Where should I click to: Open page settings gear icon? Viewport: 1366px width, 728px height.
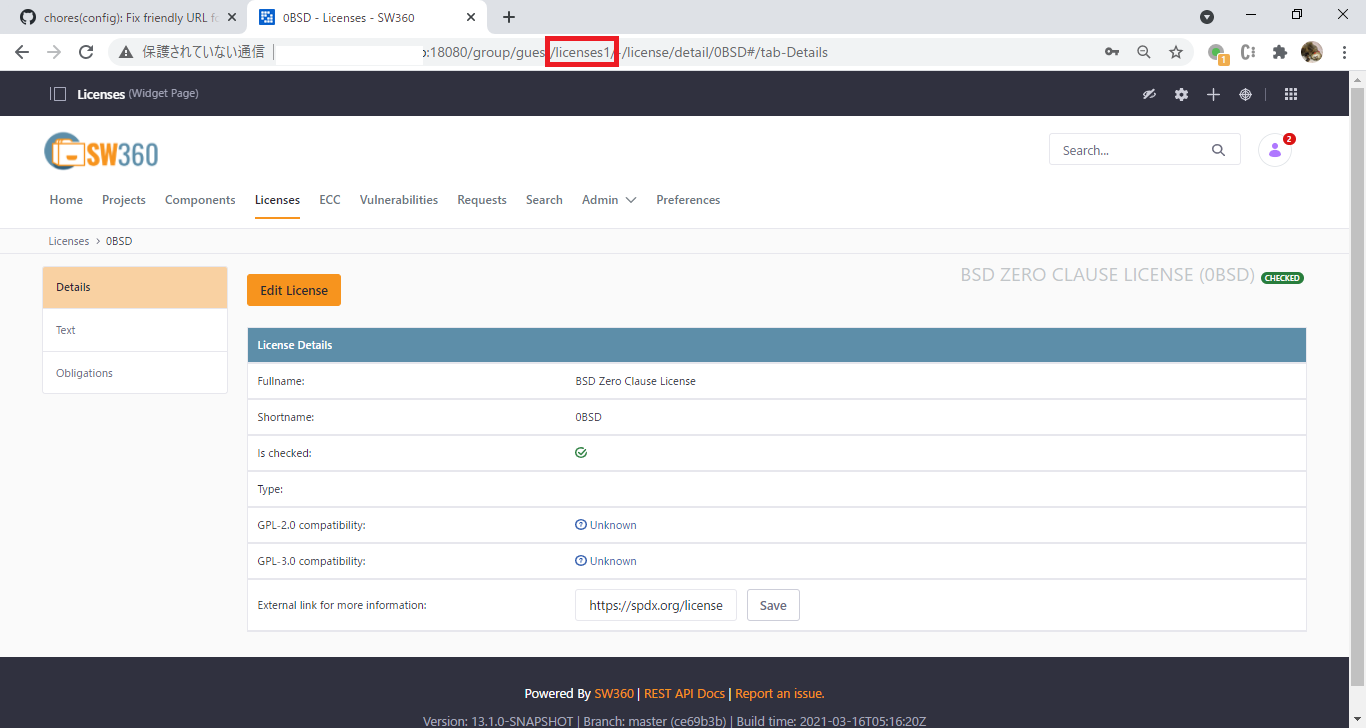1182,94
